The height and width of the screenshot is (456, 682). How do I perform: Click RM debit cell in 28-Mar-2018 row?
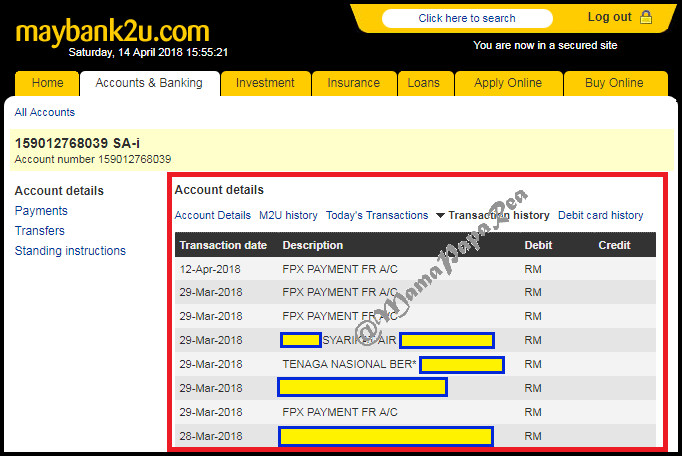pos(533,436)
